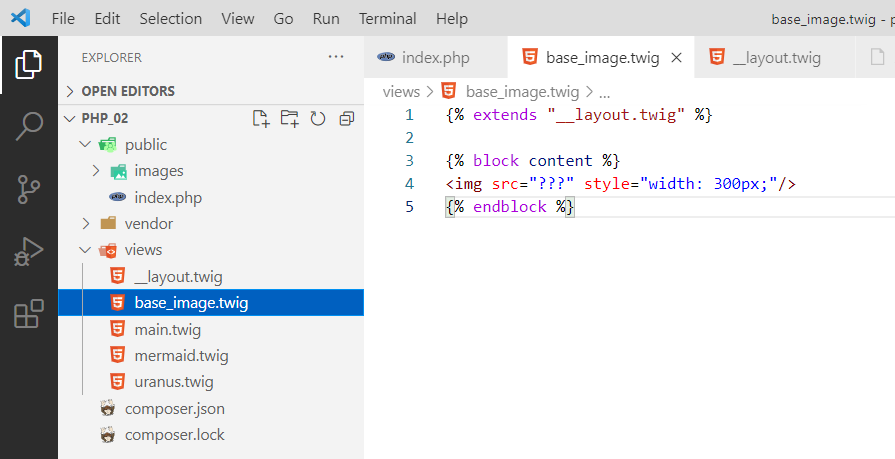Open the Source Control view

29,189
